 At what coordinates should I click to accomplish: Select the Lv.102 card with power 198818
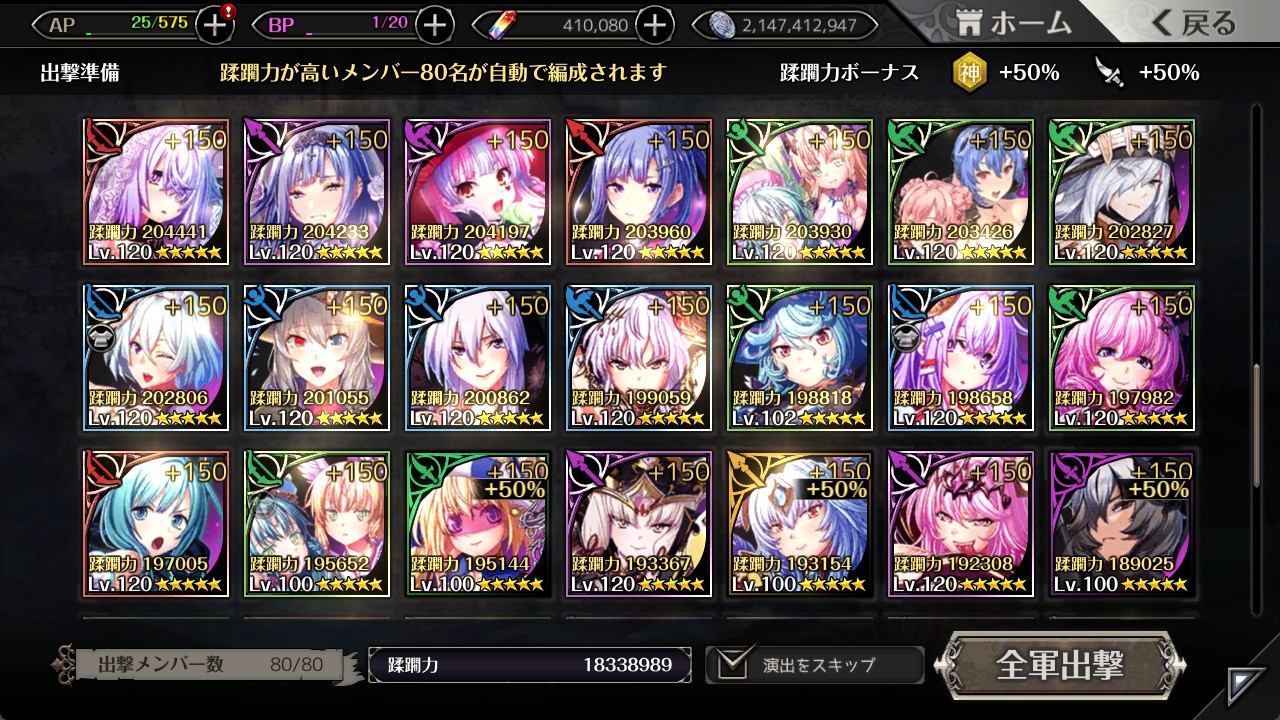799,358
